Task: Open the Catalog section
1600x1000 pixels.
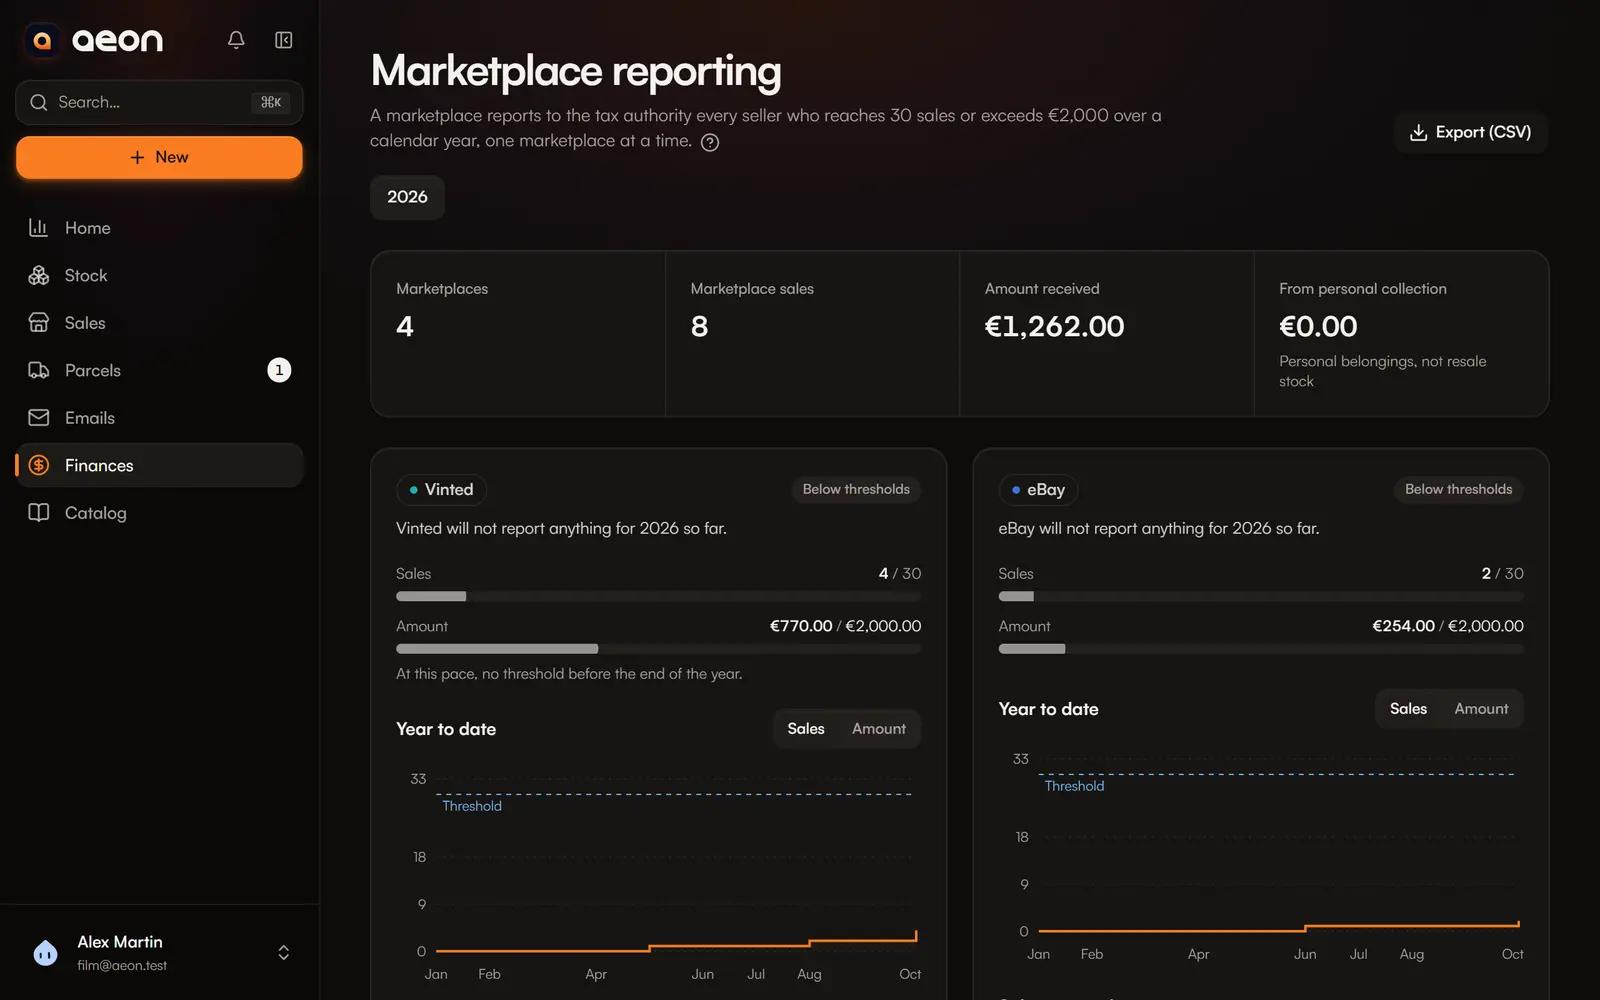Action: [x=160, y=513]
